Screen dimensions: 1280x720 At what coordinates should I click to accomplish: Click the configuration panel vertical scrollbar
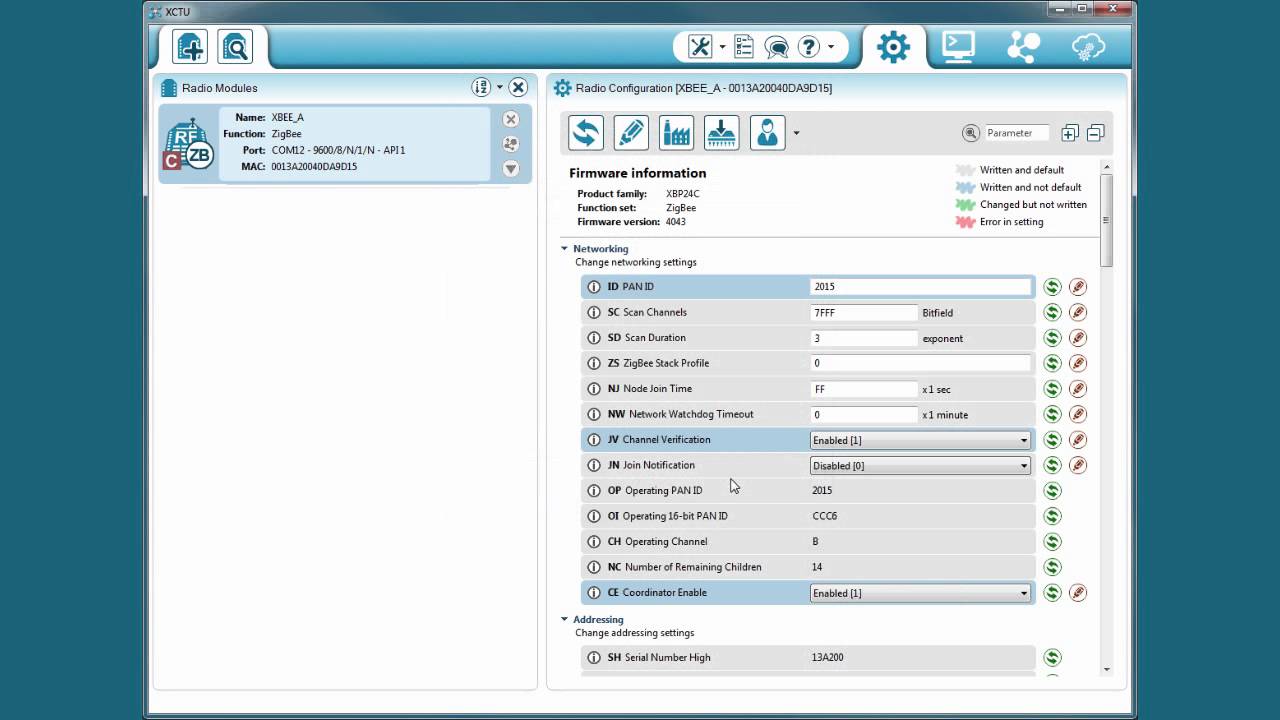1106,220
